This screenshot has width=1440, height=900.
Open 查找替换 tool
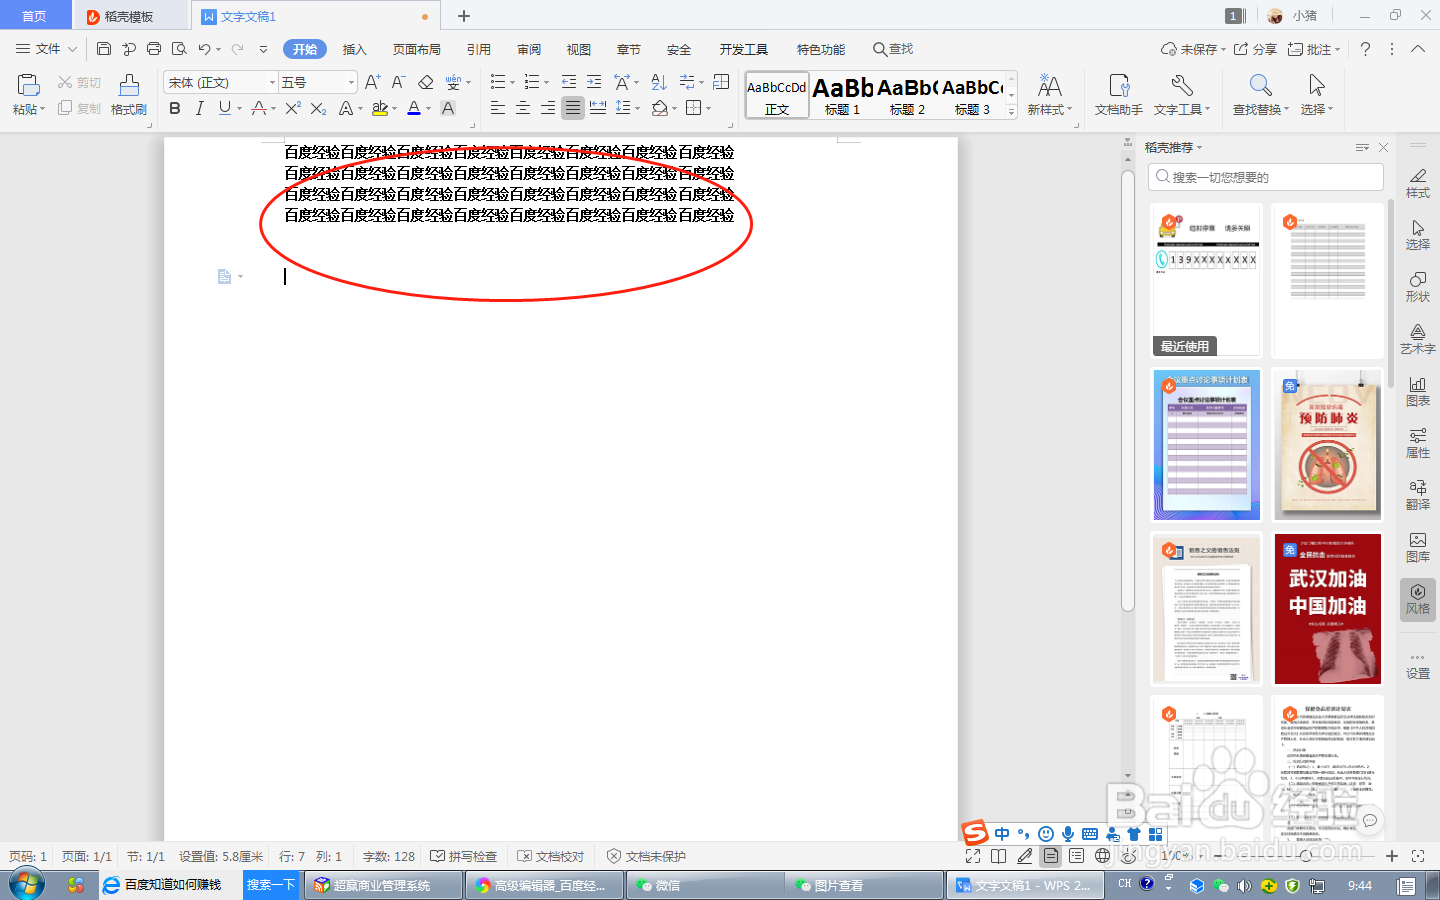pos(1261,95)
